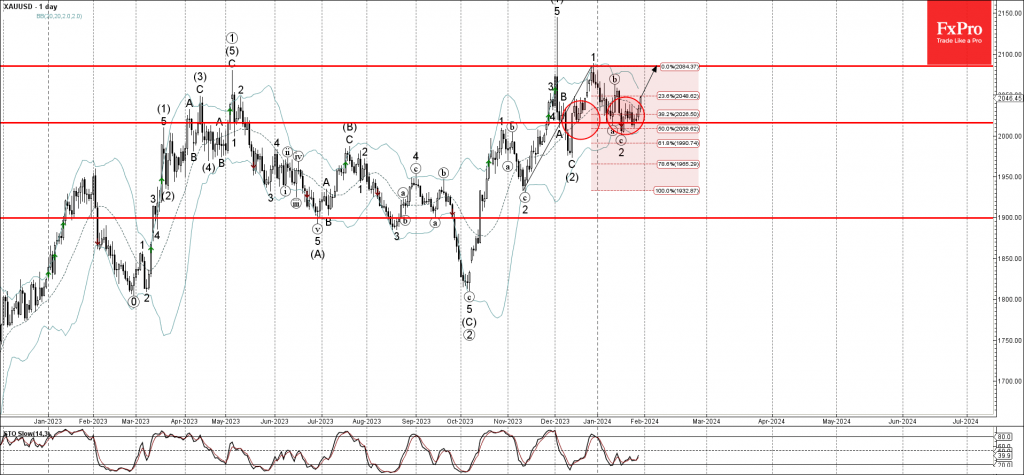The image size is (1024, 475).
Task: Select the 38.2%(2026.50) Fibonacci level label
Action: (680, 114)
